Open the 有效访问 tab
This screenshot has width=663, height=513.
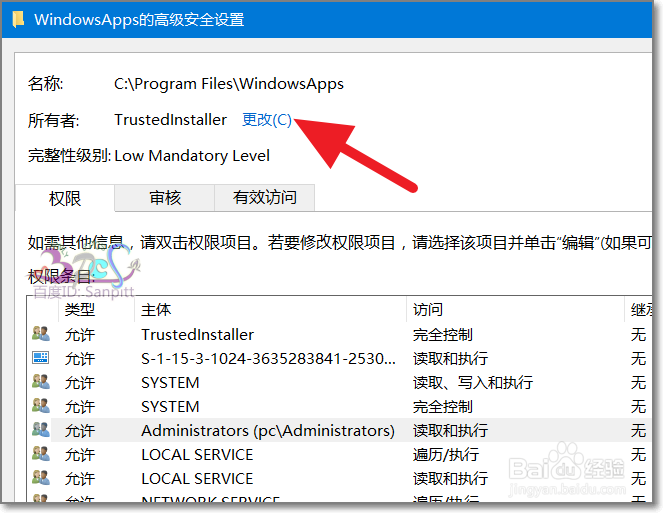[x=265, y=198]
